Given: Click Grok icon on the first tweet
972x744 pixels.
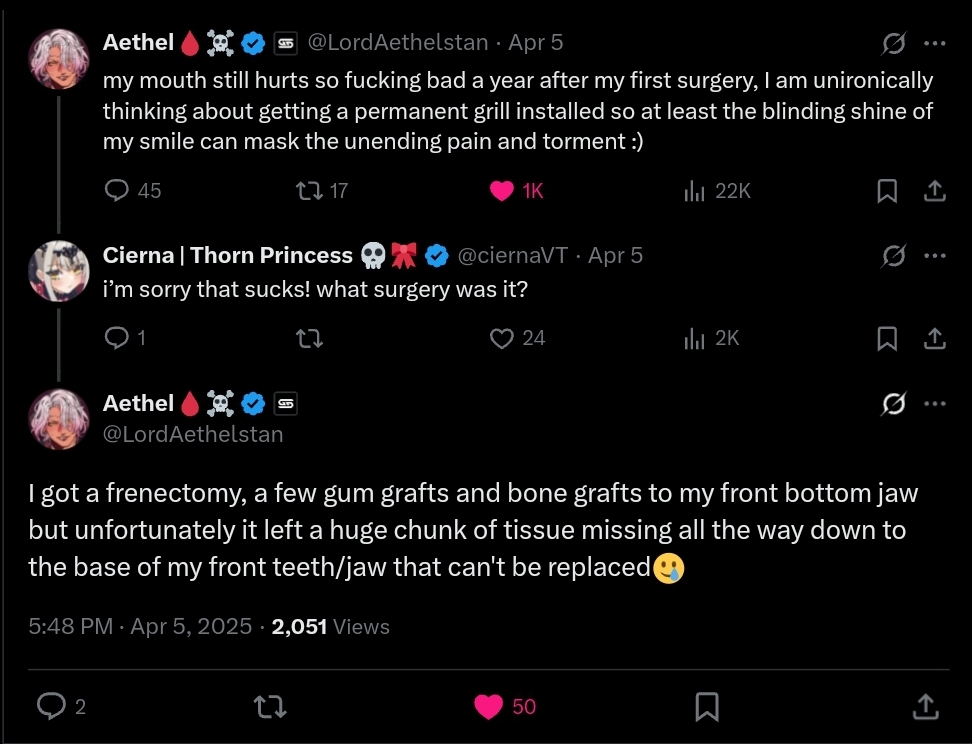Looking at the screenshot, I should coord(893,43).
